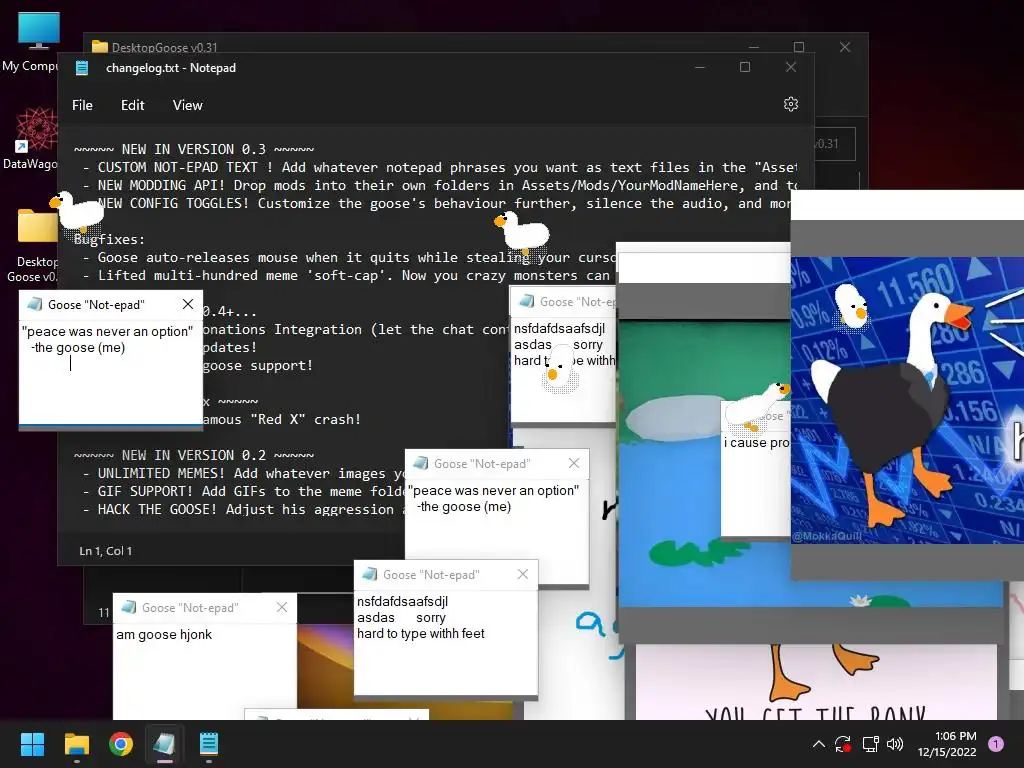Open network settings from the tray
Image resolution: width=1024 pixels, height=768 pixels.
pyautogui.click(x=870, y=744)
